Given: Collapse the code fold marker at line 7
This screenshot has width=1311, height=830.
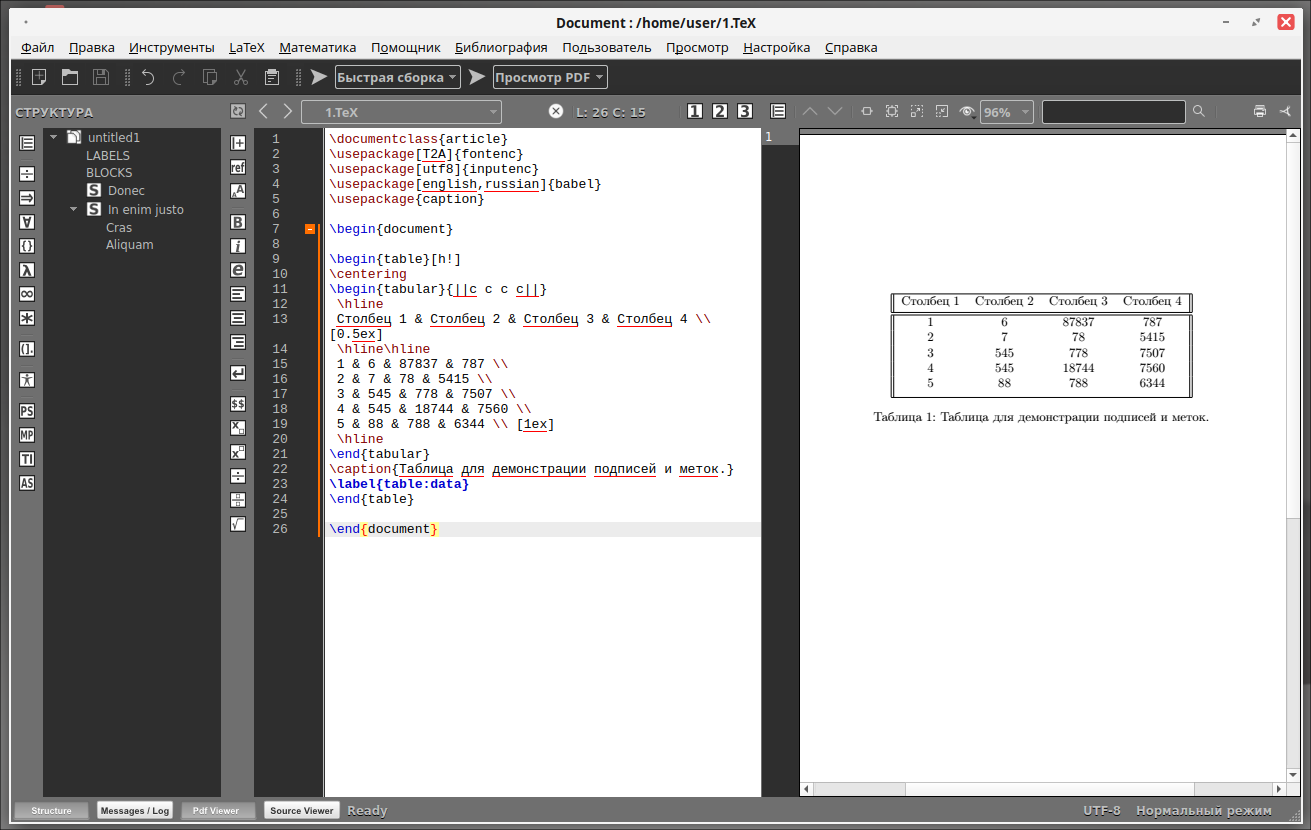Looking at the screenshot, I should pos(310,229).
